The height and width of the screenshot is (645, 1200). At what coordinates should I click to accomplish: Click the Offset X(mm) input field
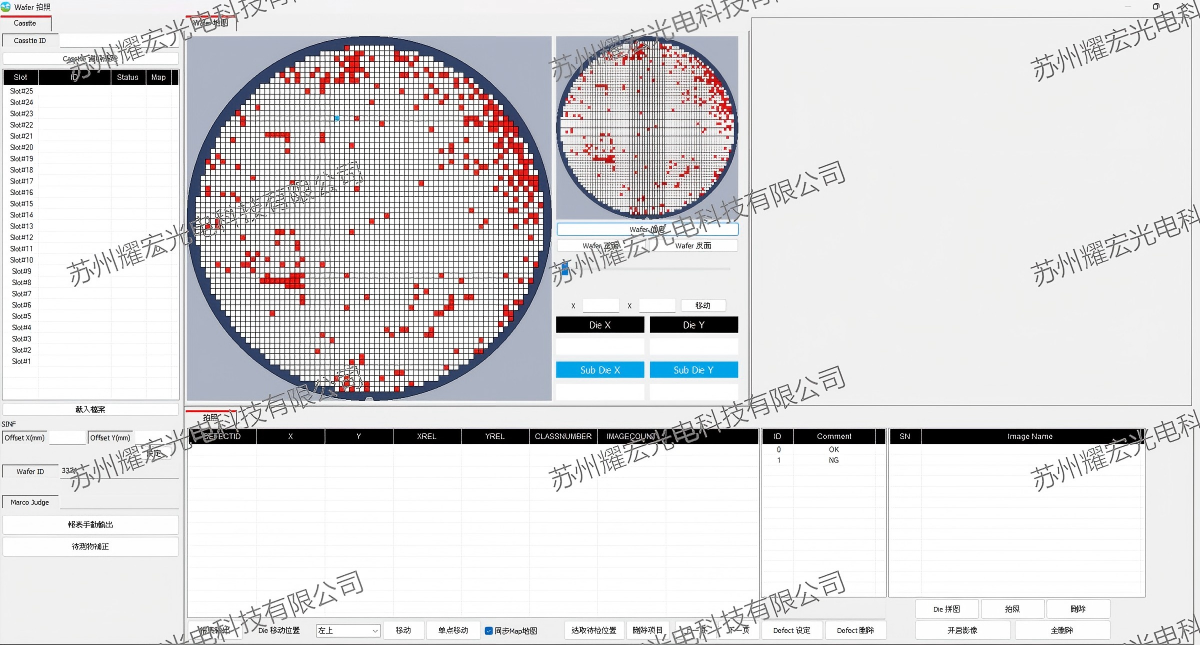tap(68, 438)
